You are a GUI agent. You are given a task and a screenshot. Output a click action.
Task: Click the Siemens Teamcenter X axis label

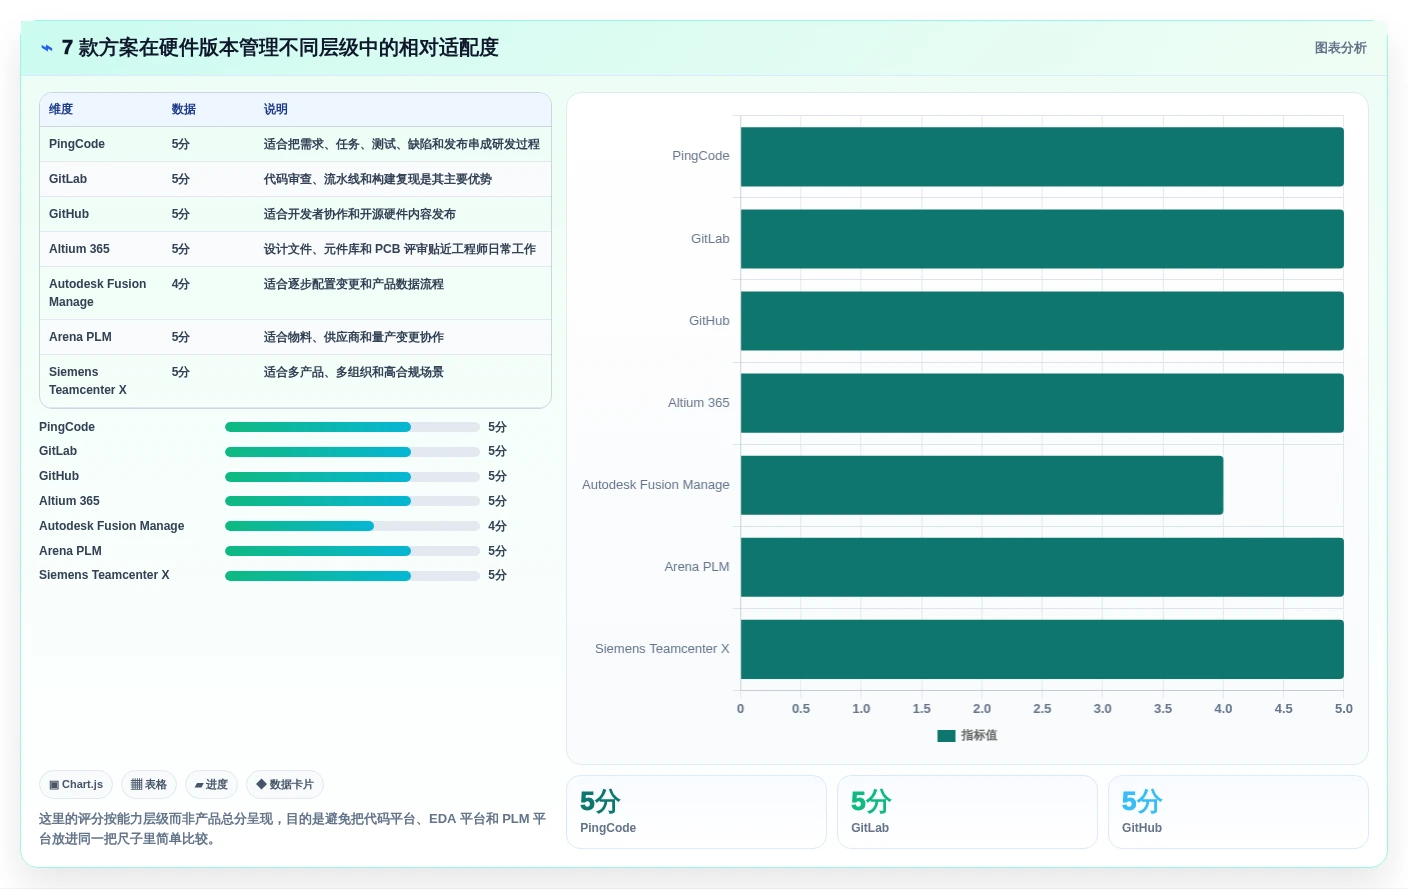tap(662, 649)
